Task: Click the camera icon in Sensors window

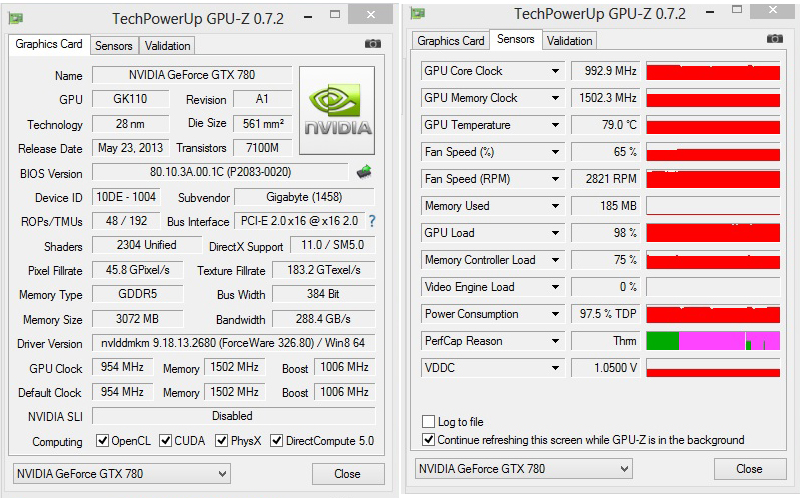Action: coord(774,39)
